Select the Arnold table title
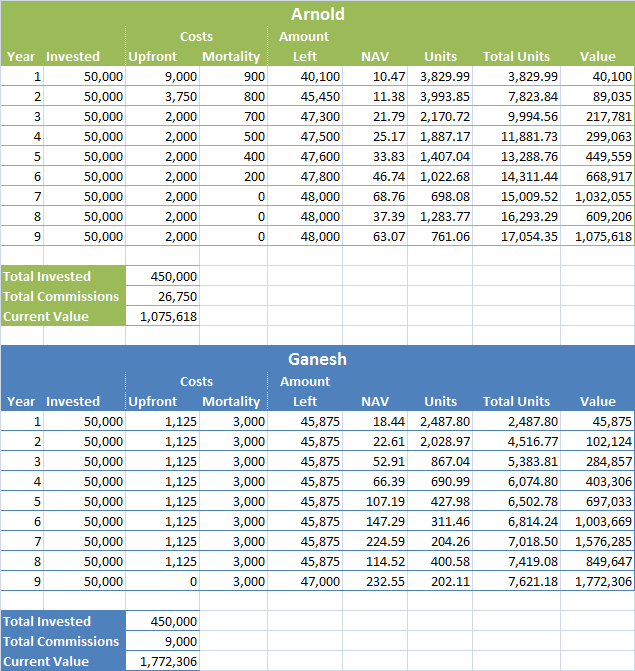 (318, 14)
